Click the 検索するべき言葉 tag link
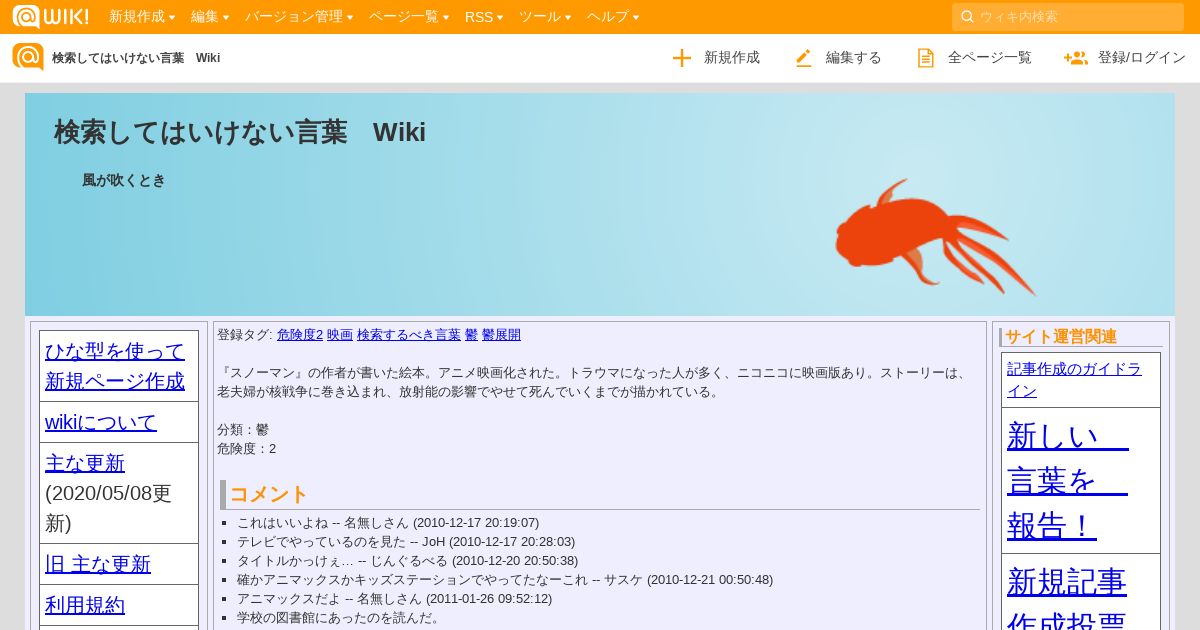Screen dimensions: 1200x630 pyautogui.click(x=409, y=335)
